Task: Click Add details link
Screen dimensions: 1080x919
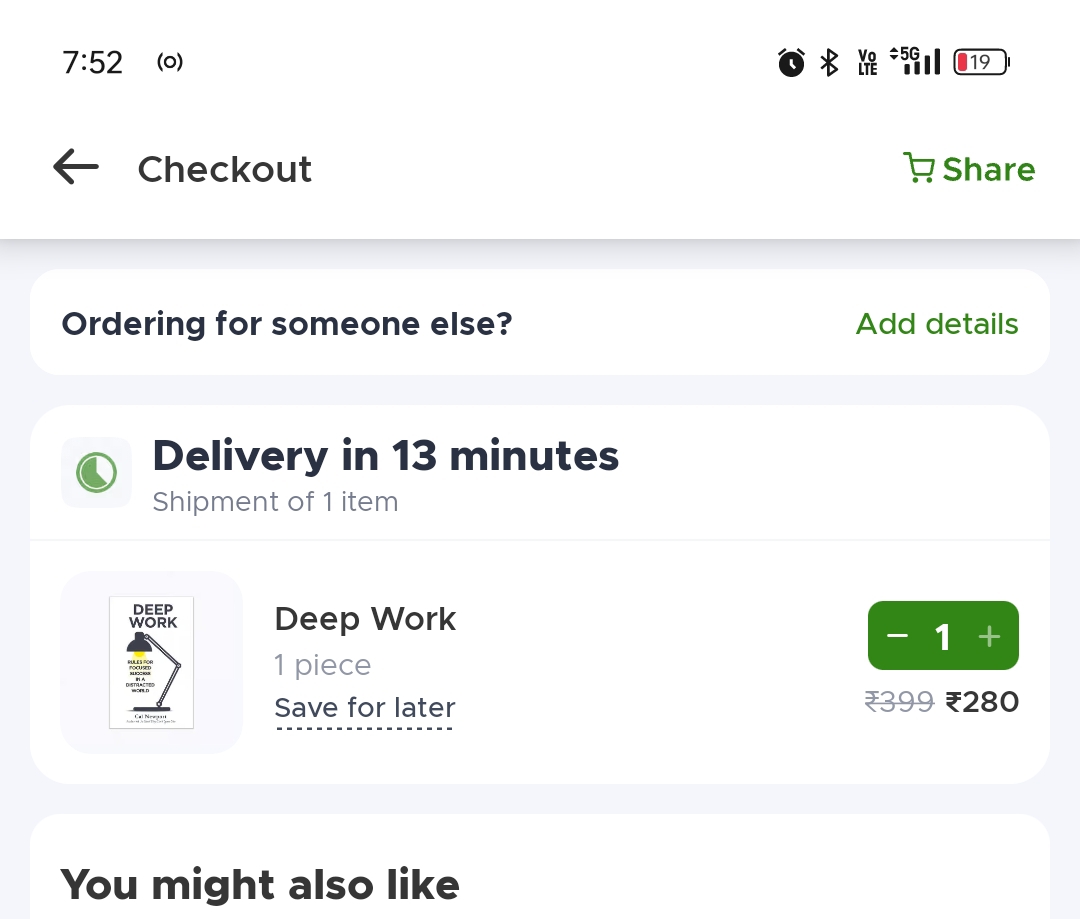Action: 937,324
